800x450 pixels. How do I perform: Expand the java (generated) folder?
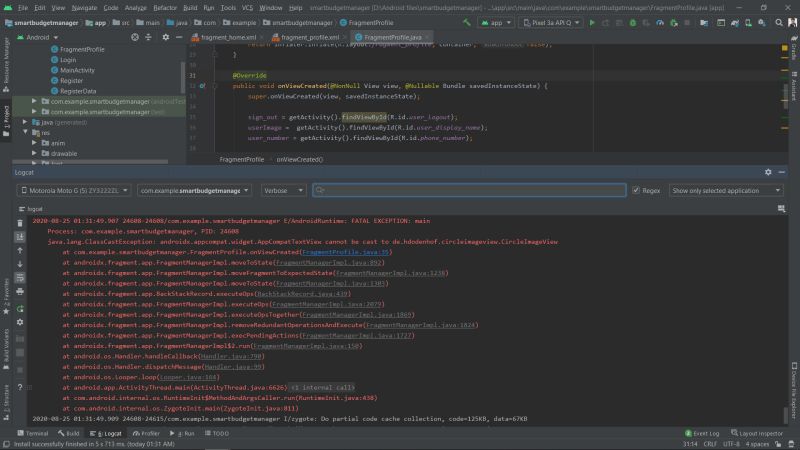pyautogui.click(x=25, y=122)
